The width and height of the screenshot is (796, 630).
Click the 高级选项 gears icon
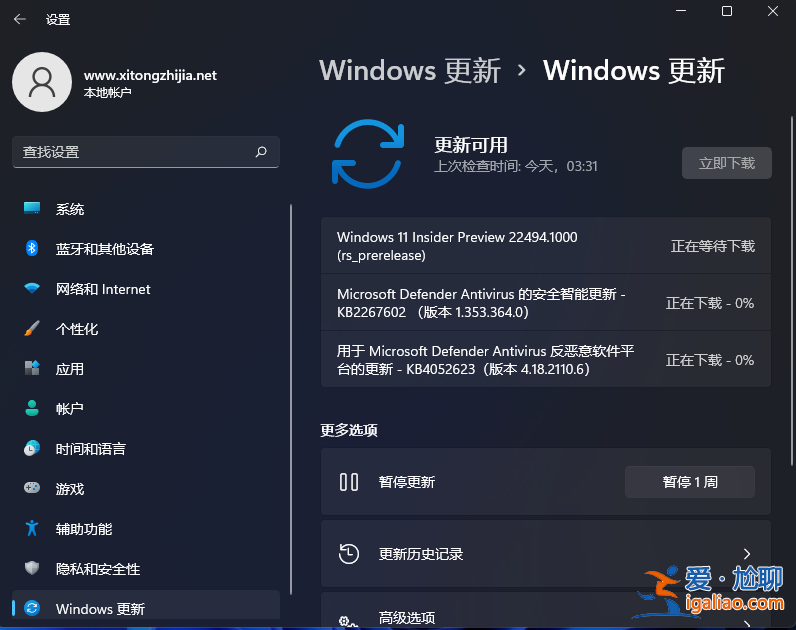(x=349, y=622)
